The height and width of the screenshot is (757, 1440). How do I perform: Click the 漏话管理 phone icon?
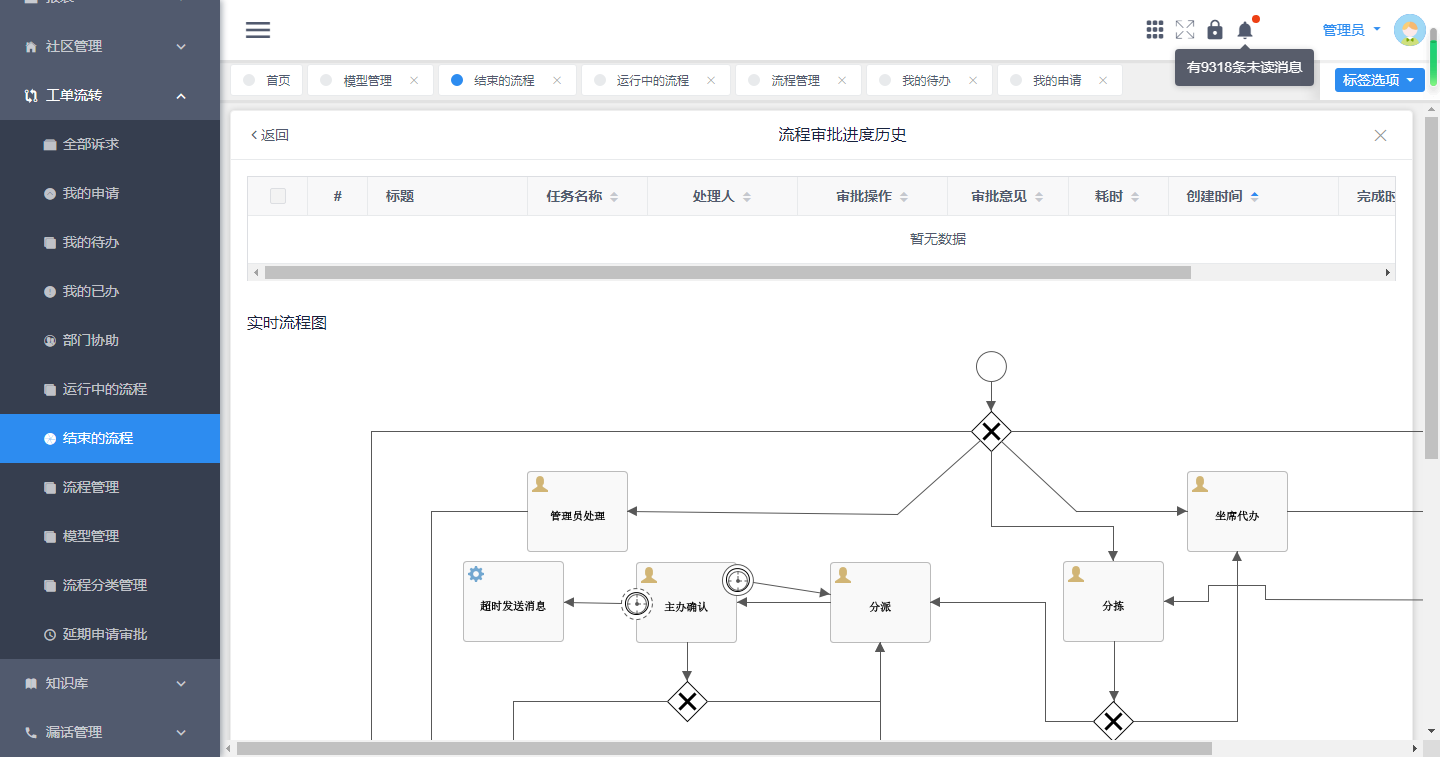tap(31, 732)
